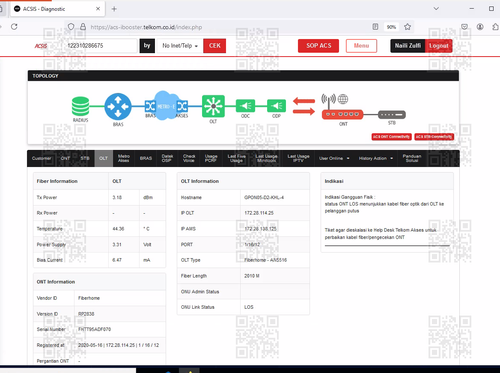This screenshot has width=500, height=373.
Task: Click the red ONT modem icon
Action: [342, 114]
